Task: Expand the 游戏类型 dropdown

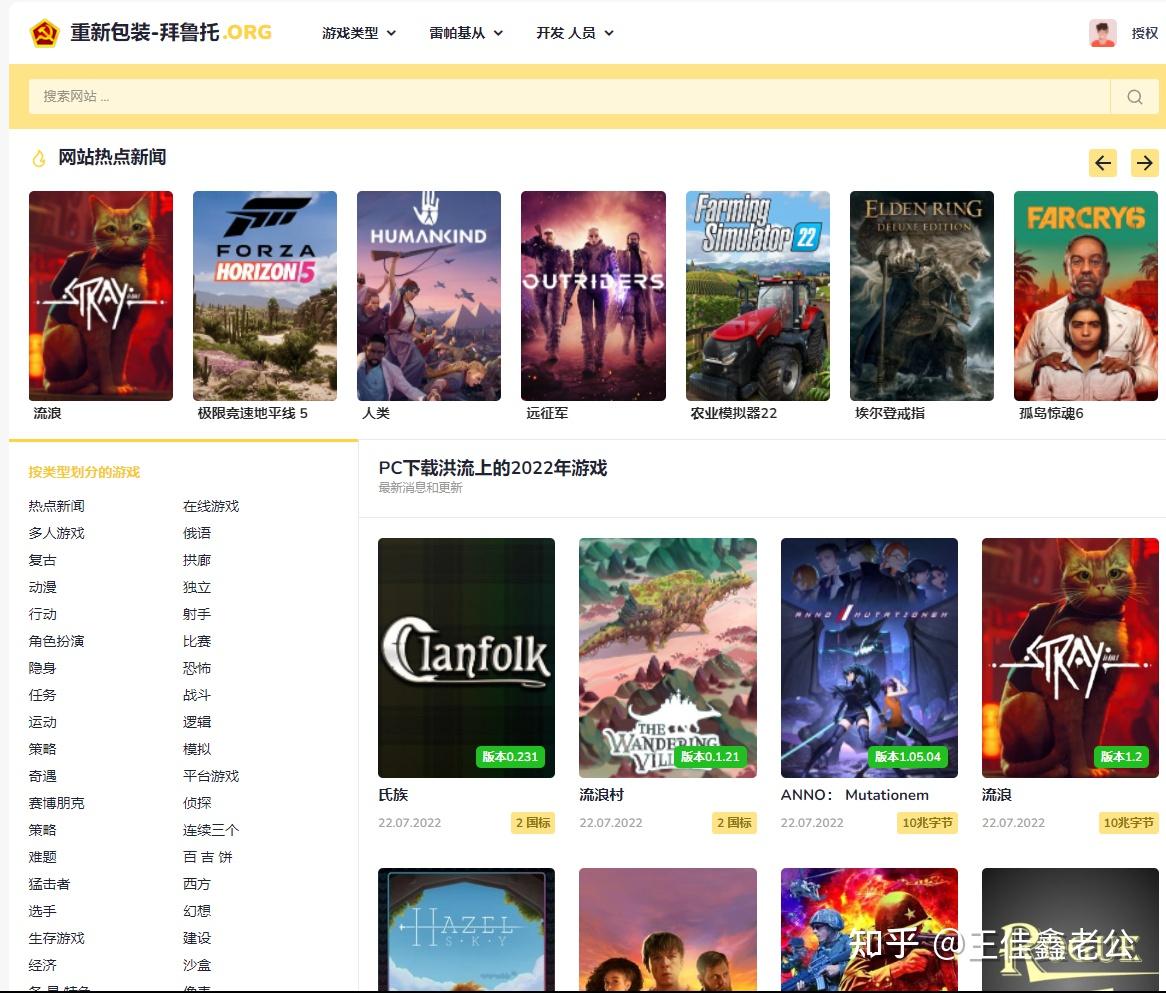Action: [x=358, y=32]
